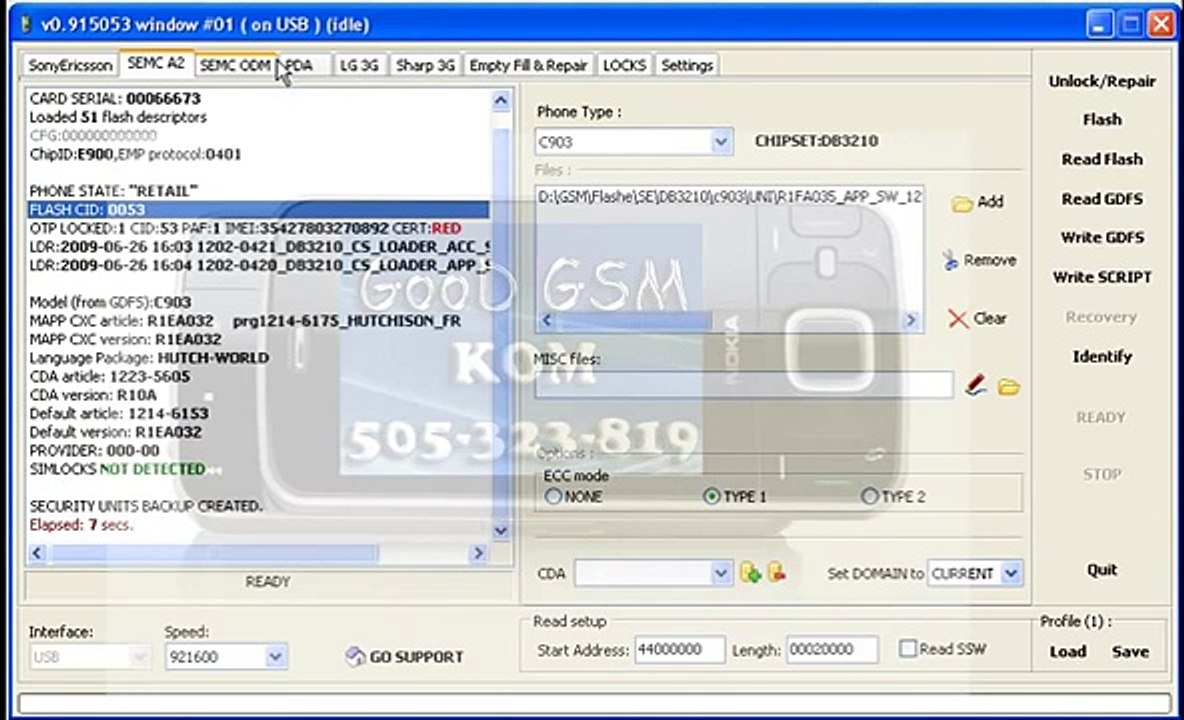Select the FLASH CID: 0053 log line
Image resolution: width=1184 pixels, height=720 pixels.
[259, 210]
